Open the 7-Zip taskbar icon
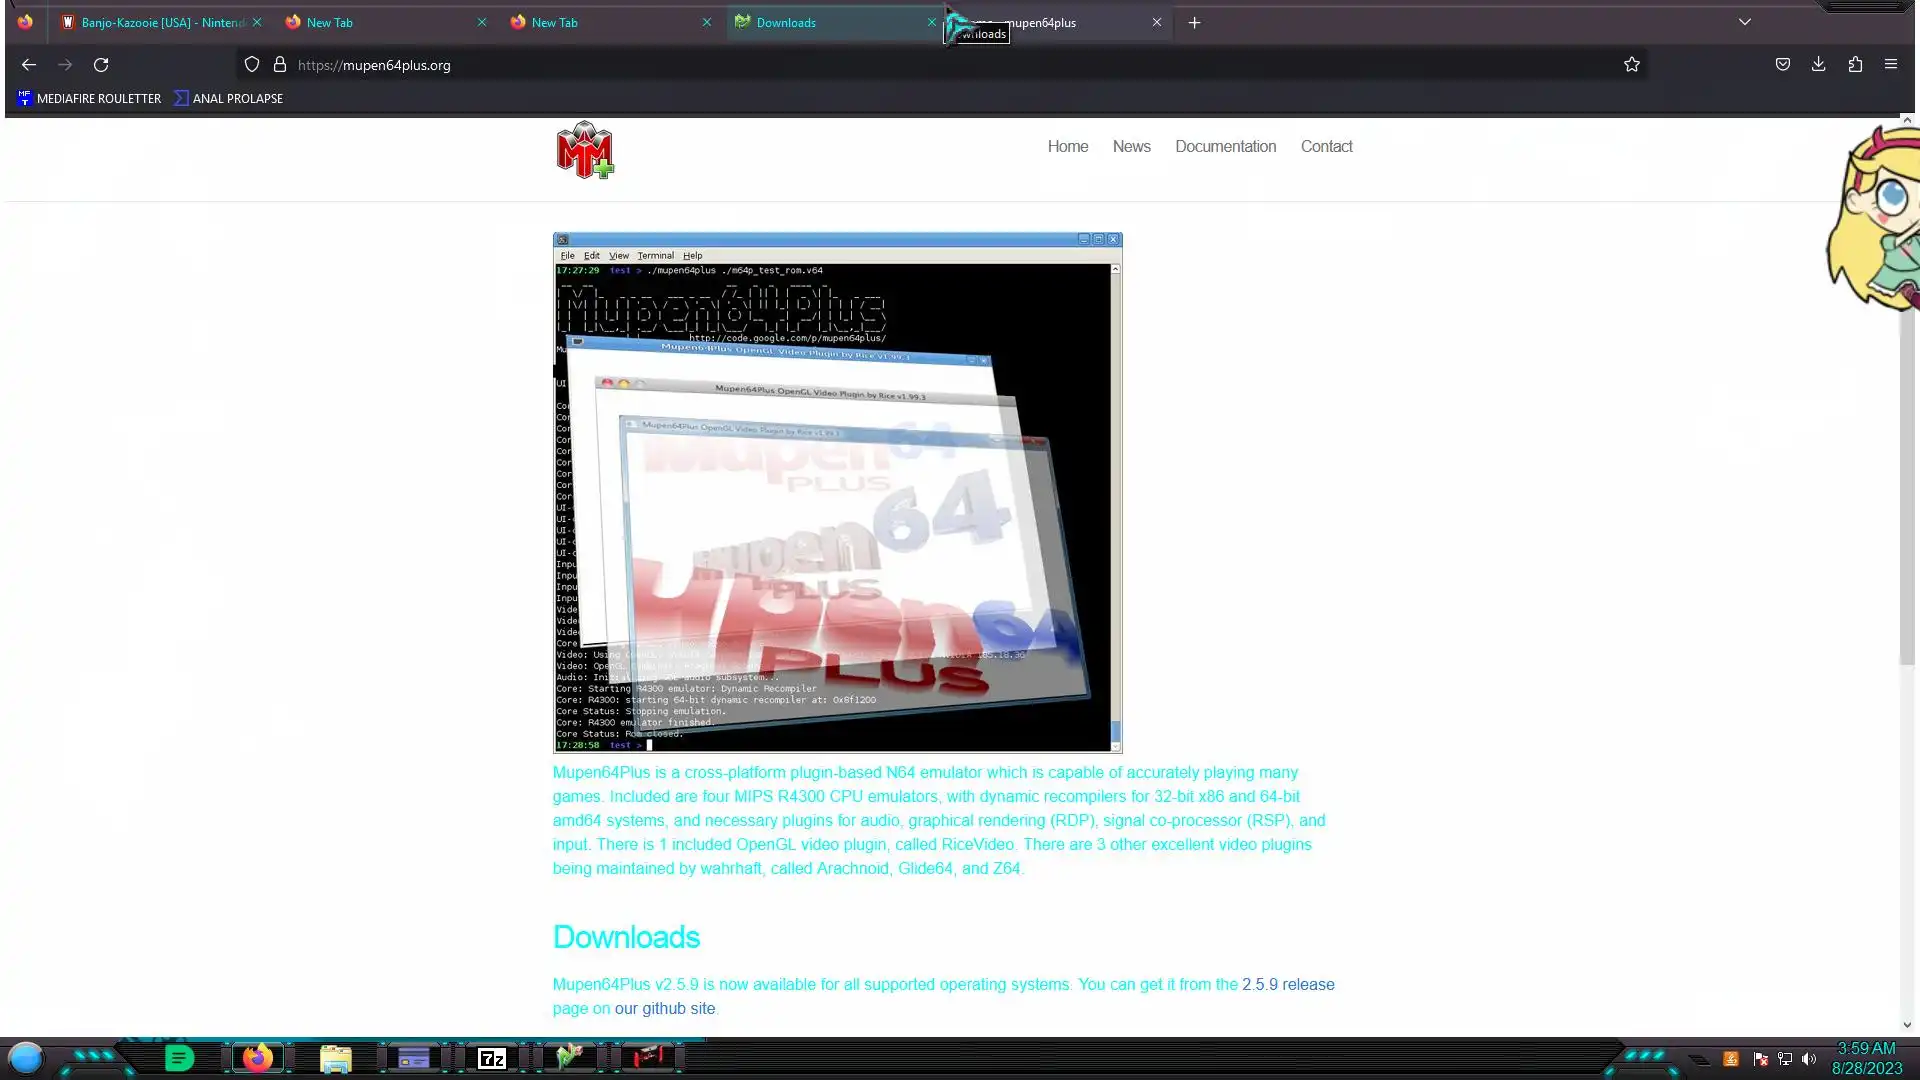The width and height of the screenshot is (1920, 1080). (491, 1058)
